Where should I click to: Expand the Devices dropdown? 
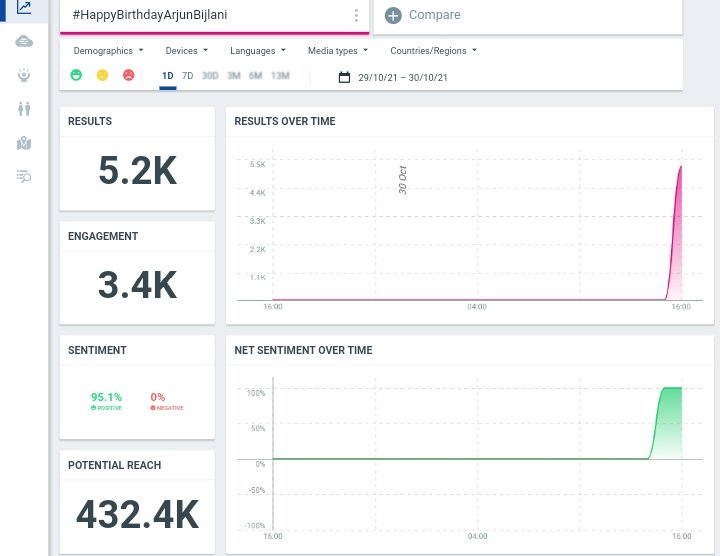[186, 51]
